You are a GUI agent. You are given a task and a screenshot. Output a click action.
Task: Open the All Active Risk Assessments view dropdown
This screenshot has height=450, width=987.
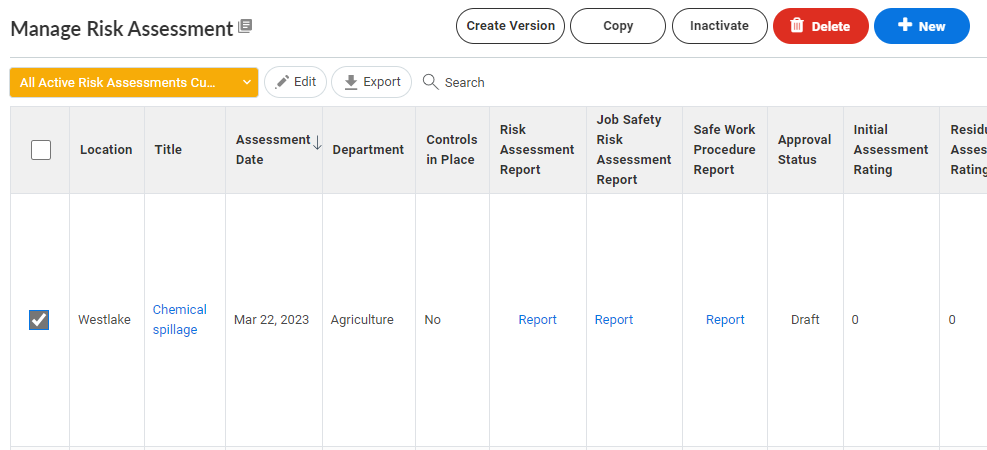click(x=134, y=82)
